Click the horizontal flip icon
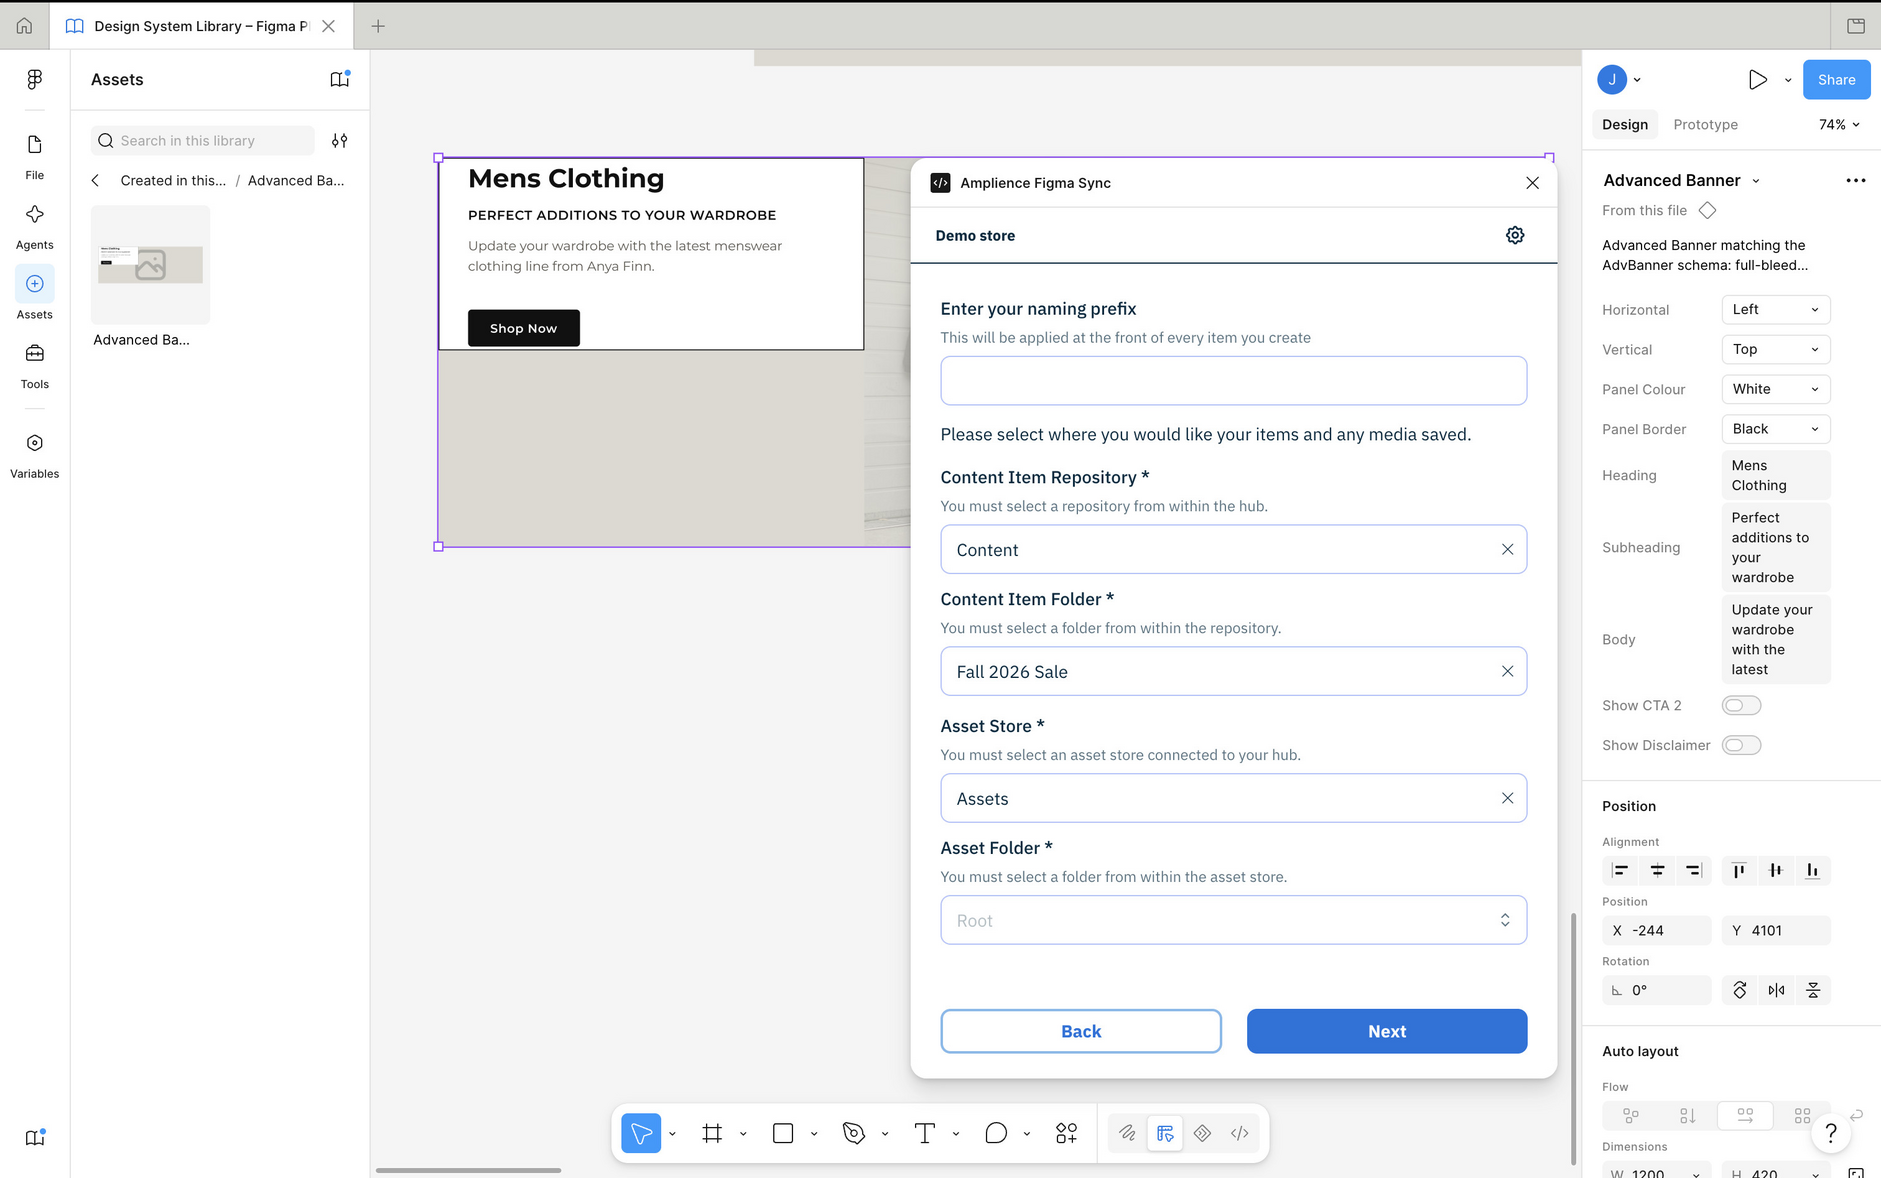 [x=1776, y=990]
